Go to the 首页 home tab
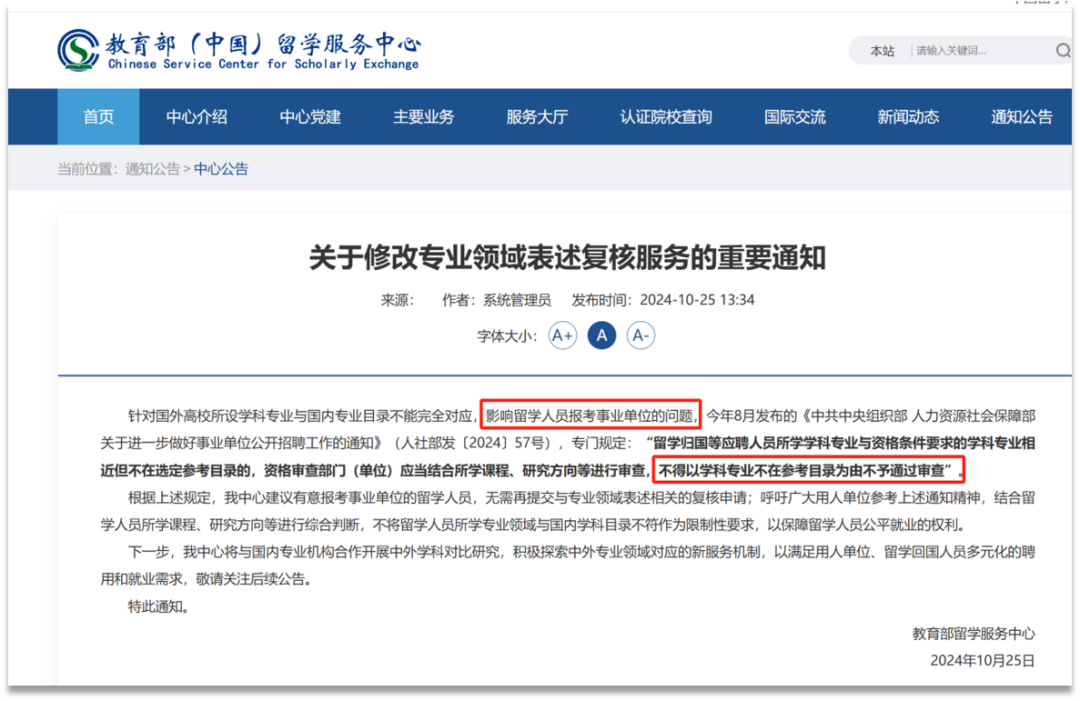Image resolution: width=1080 pixels, height=701 pixels. tap(98, 117)
